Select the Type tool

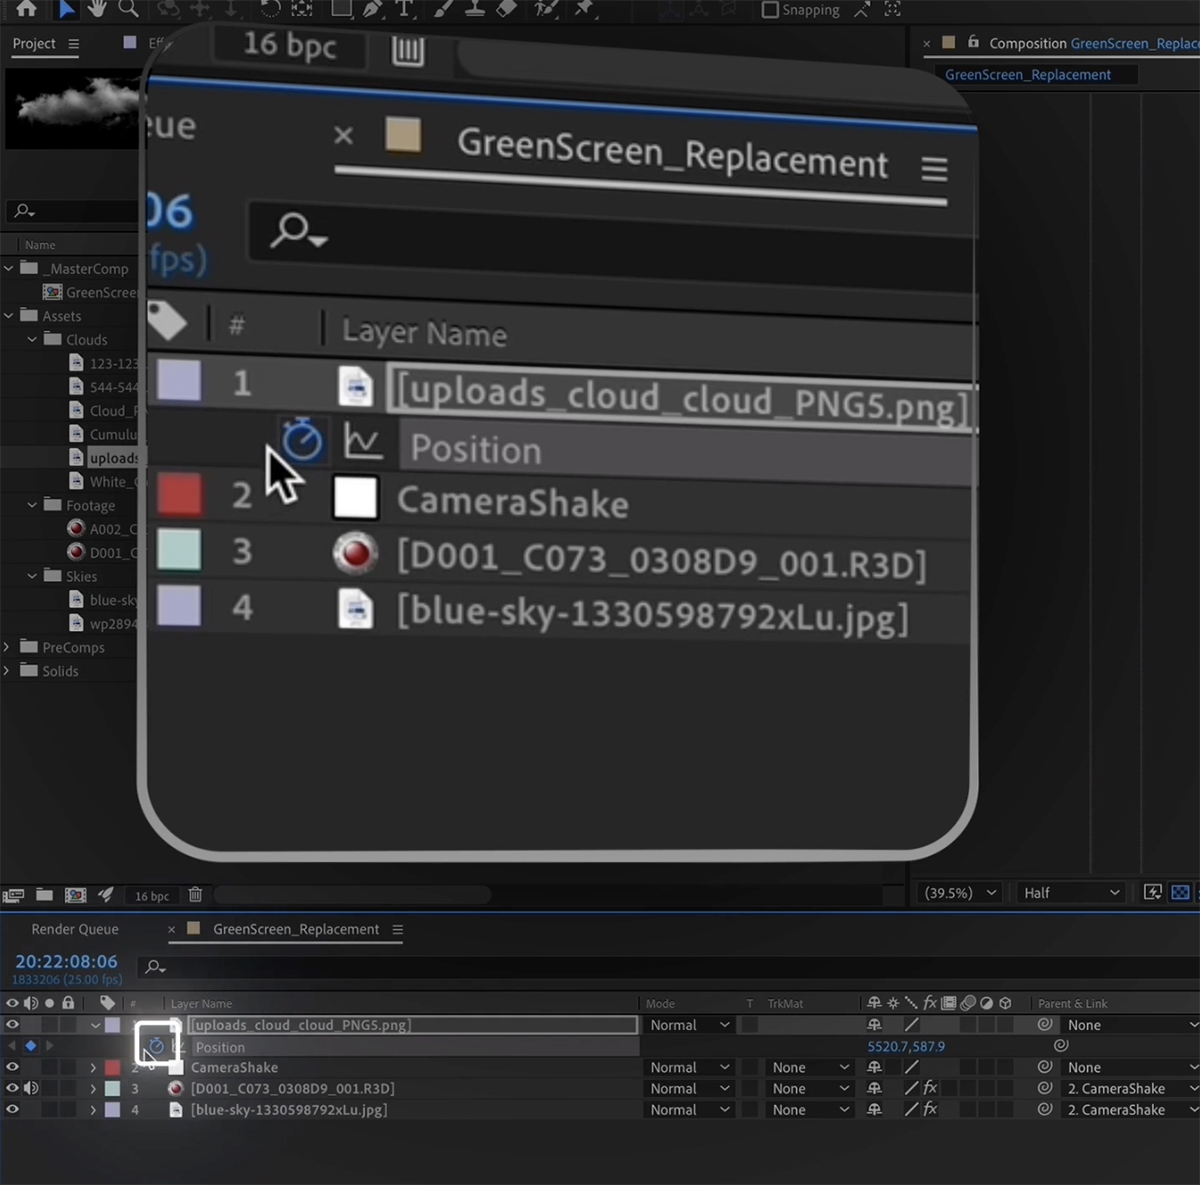[x=404, y=9]
